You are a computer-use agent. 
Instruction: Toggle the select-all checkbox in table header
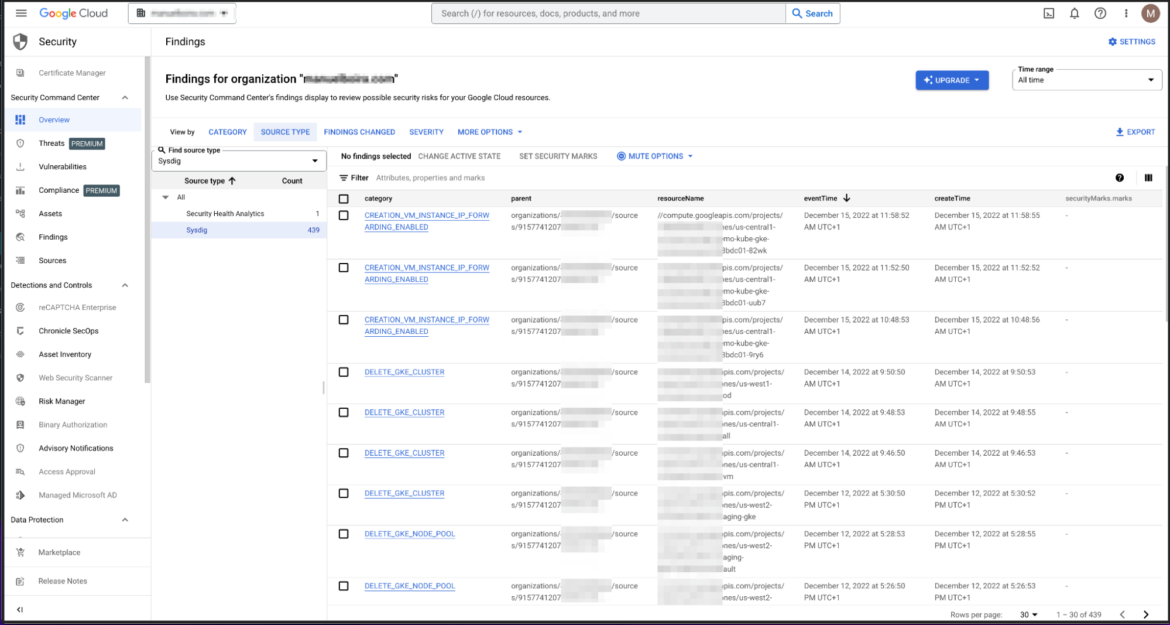[343, 198]
